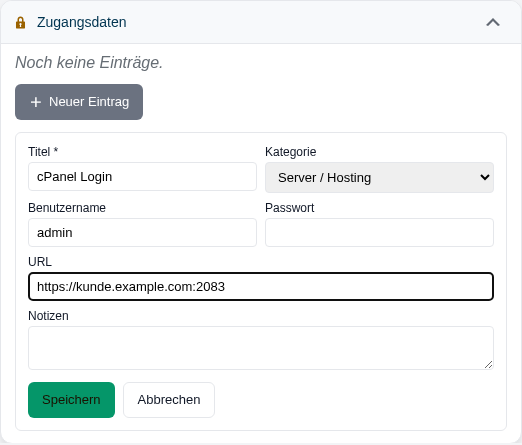Click the Zugangsdaten header title

[82, 22]
